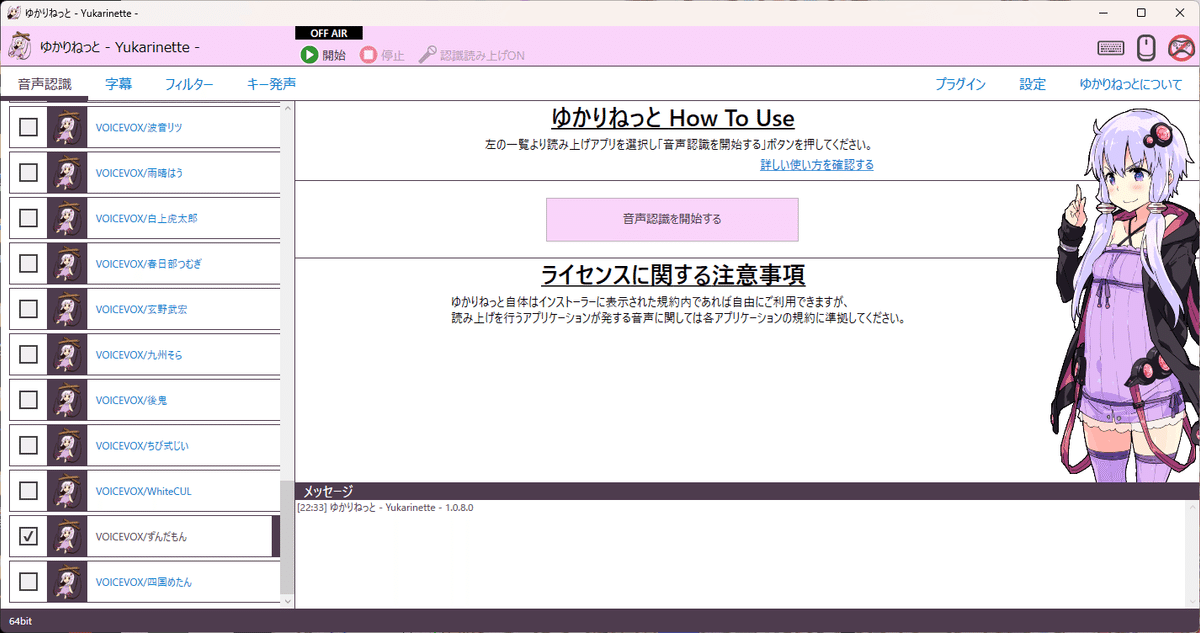Switch to the キー発声 tab
1200x633 pixels.
[271, 84]
